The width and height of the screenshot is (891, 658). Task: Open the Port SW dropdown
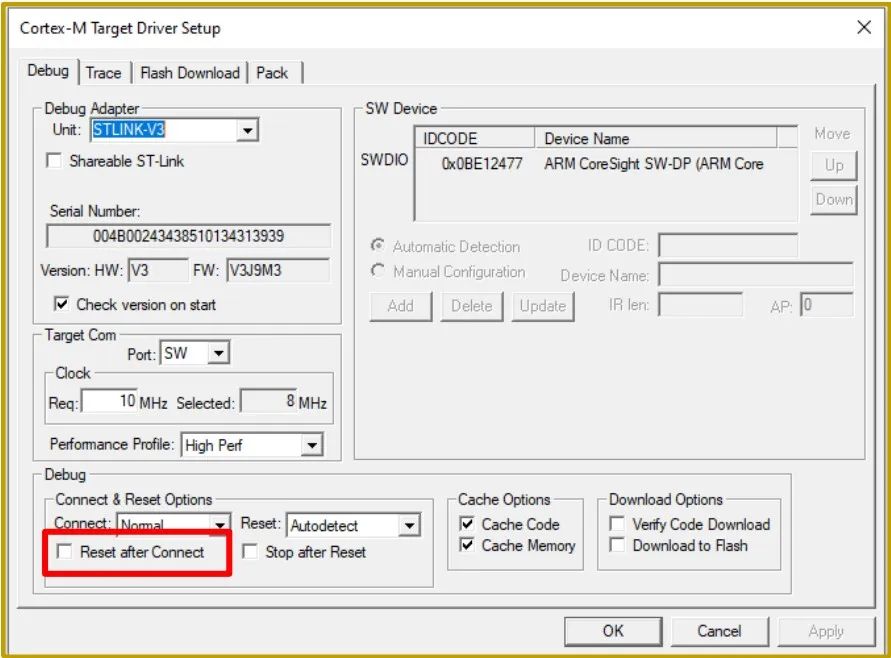(x=219, y=354)
